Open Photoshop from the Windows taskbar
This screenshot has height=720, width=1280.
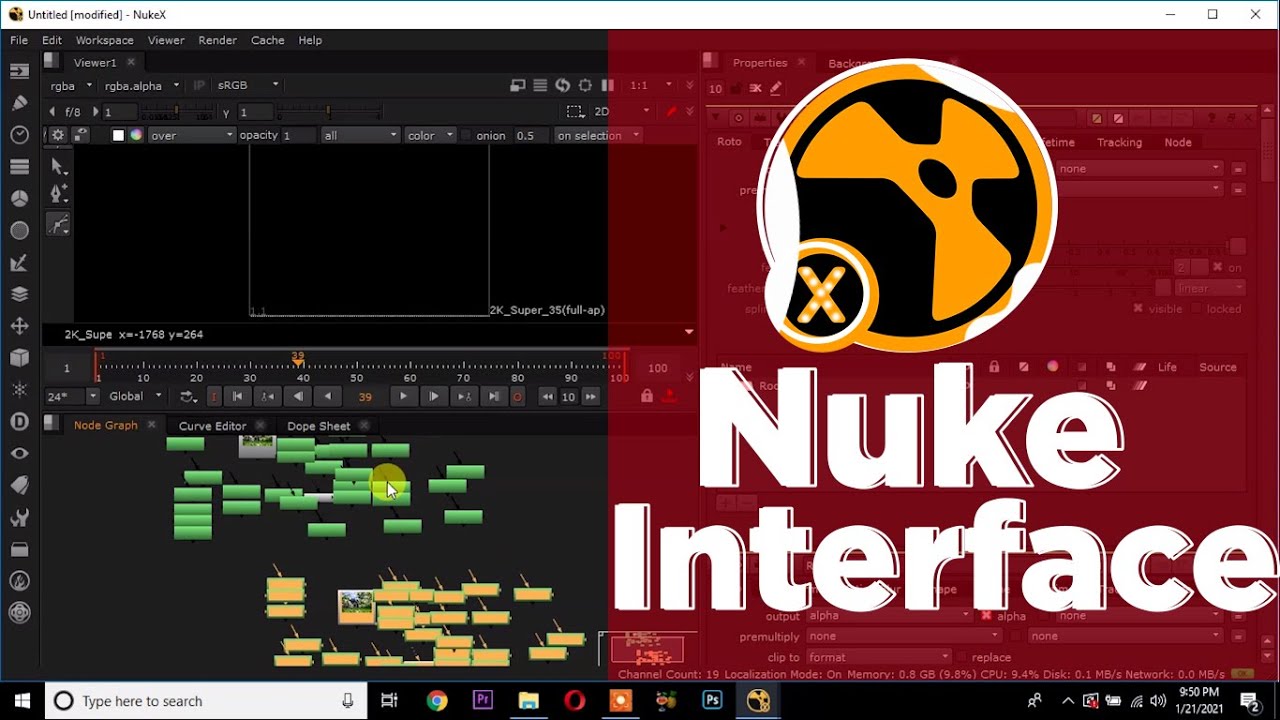tap(712, 701)
